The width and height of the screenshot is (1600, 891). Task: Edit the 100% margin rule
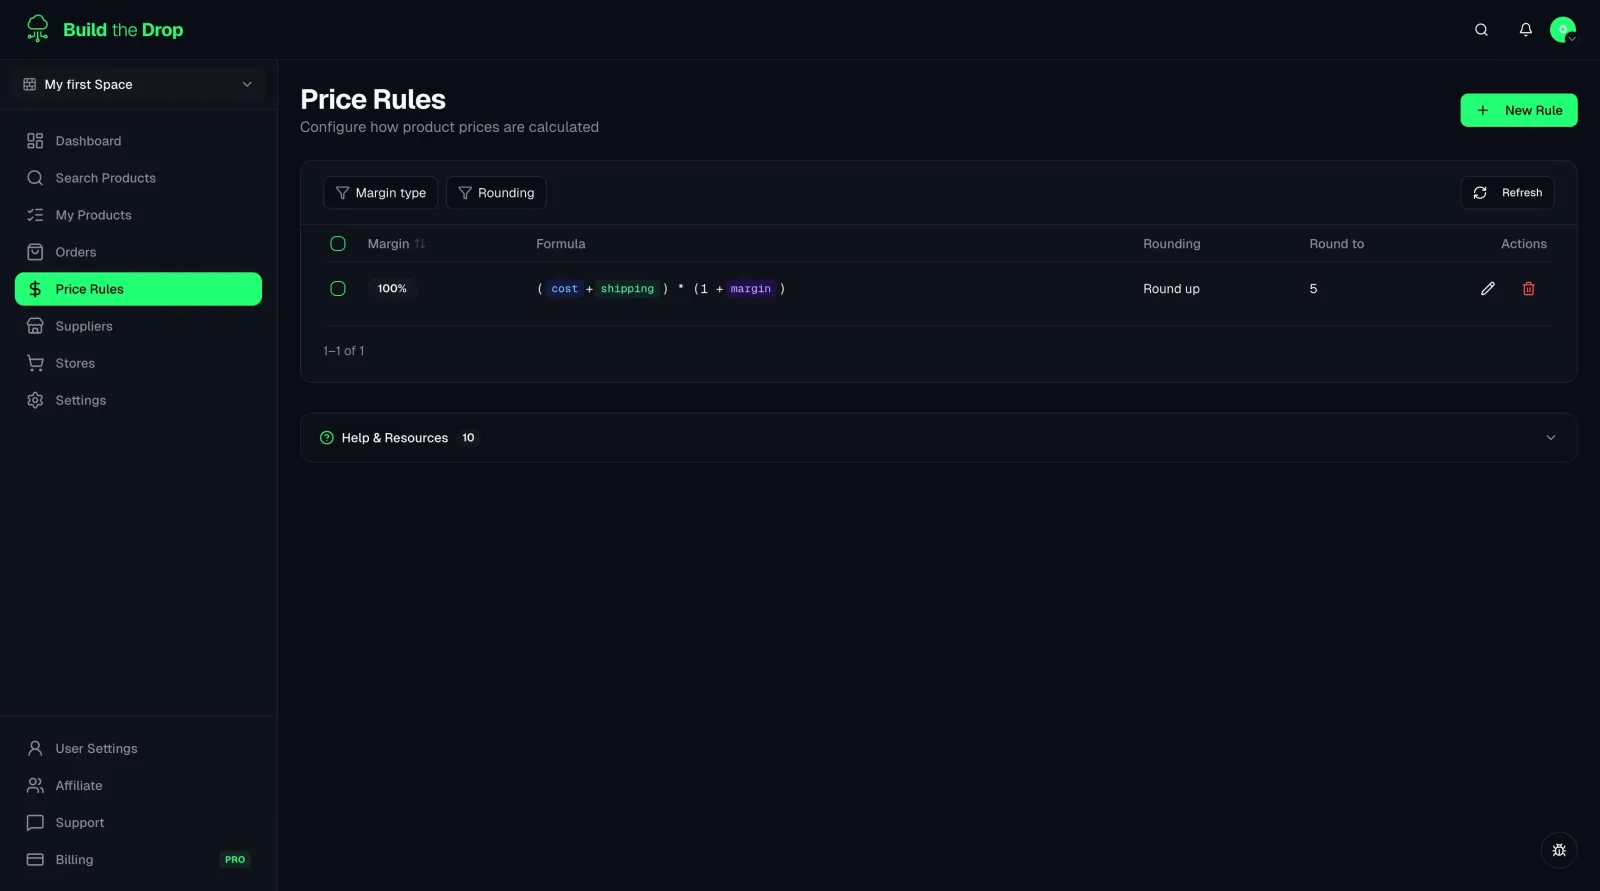[1488, 289]
